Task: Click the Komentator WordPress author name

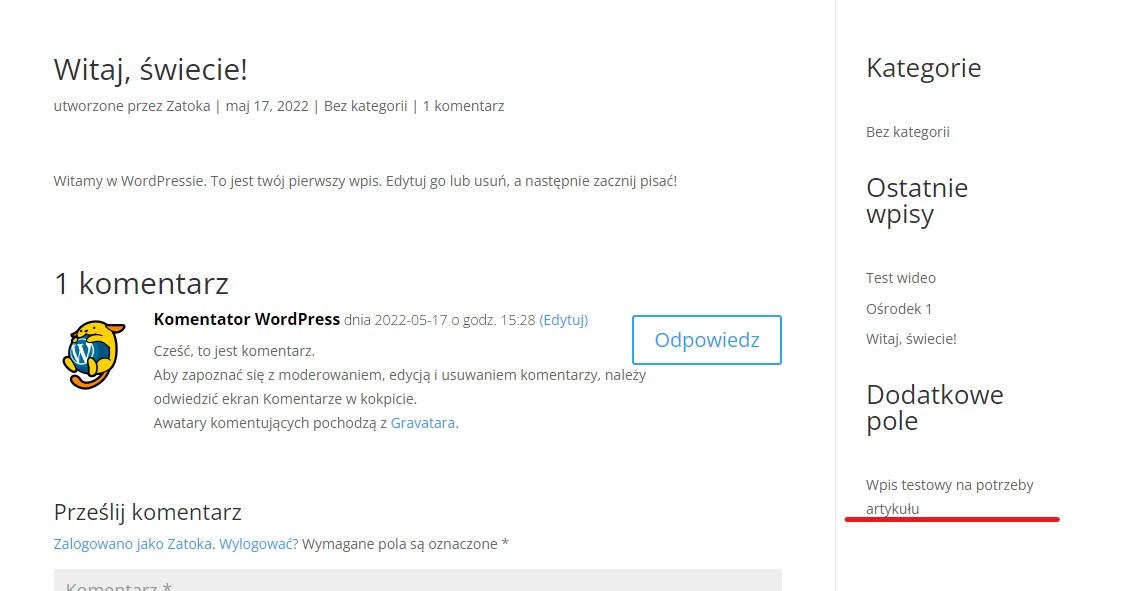Action: pos(247,319)
